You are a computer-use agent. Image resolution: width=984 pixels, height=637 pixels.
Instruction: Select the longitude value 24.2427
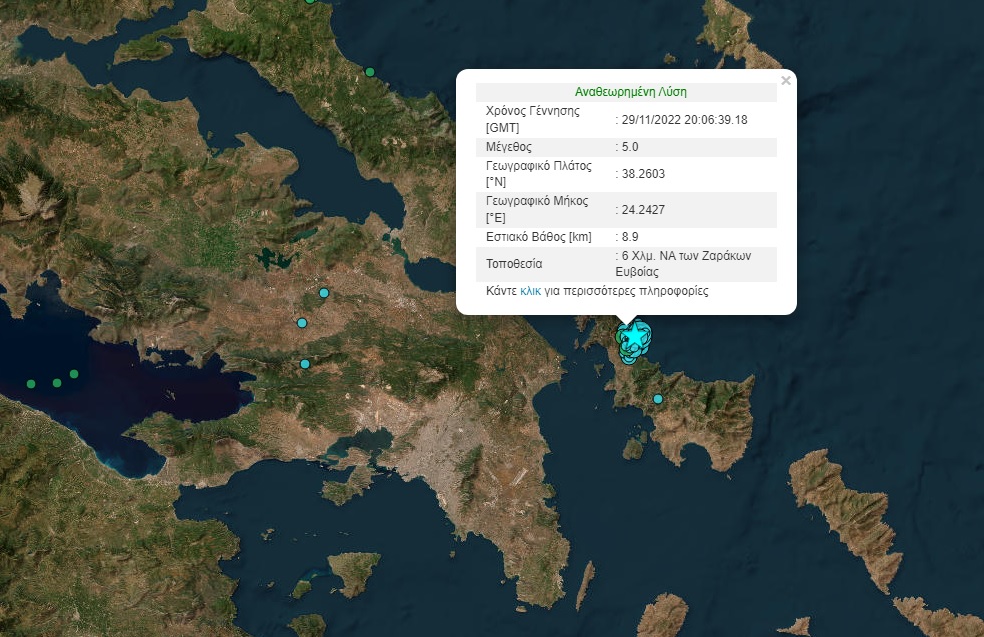pyautogui.click(x=643, y=210)
